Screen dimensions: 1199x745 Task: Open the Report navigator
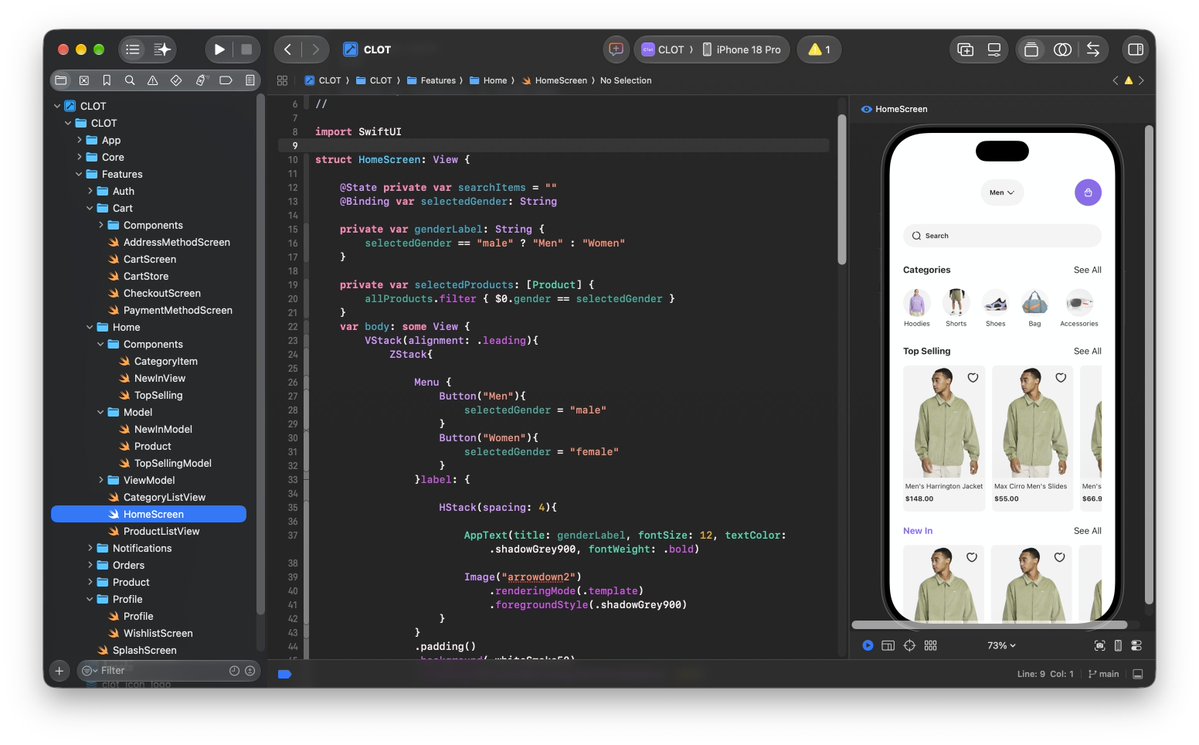(x=250, y=80)
